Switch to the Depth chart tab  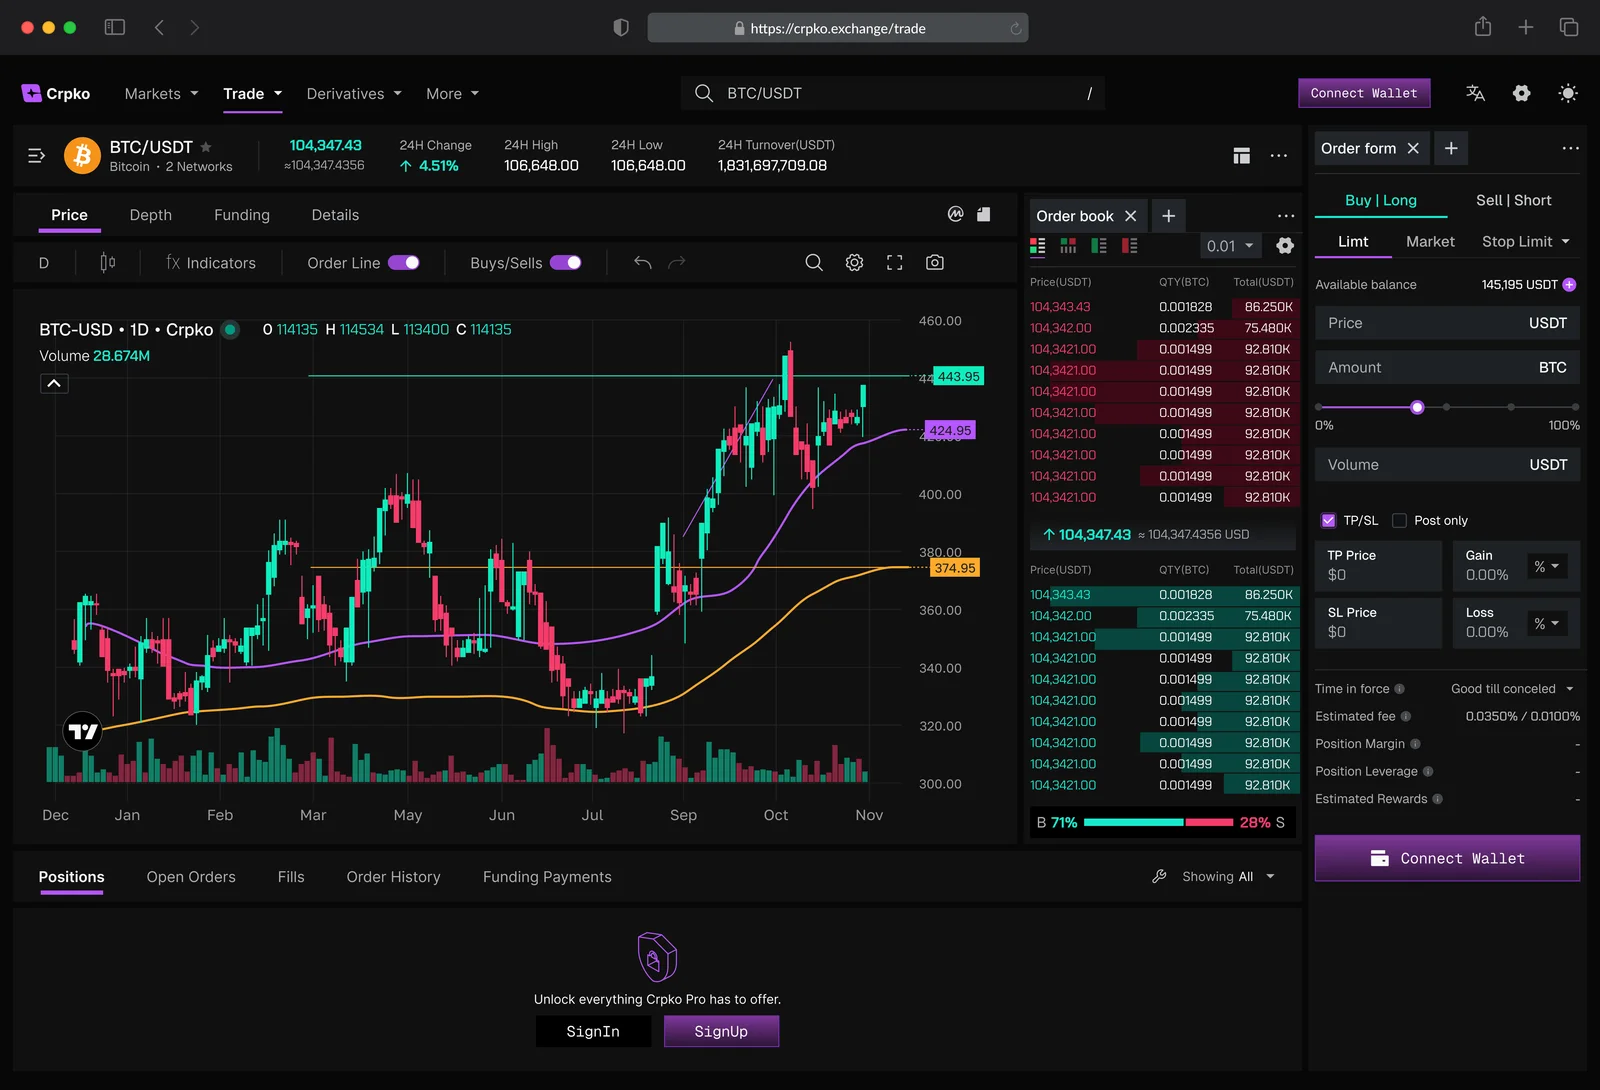point(151,215)
